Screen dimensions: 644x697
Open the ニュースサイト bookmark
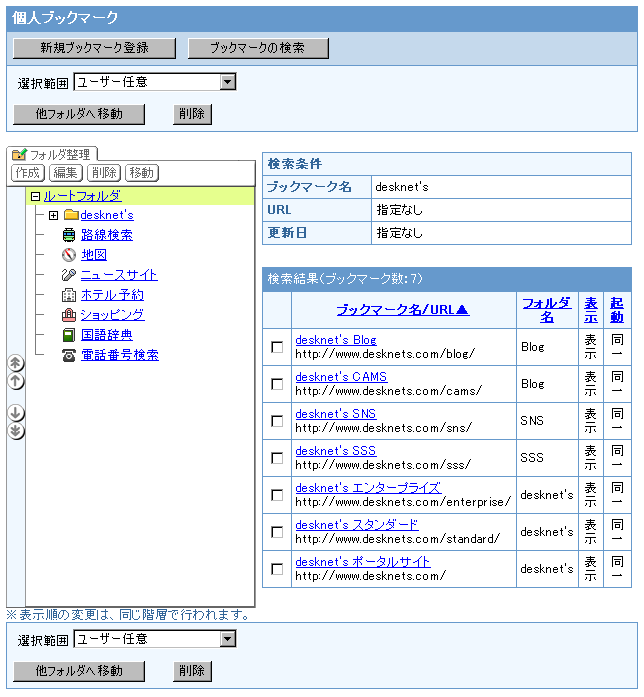tap(119, 275)
